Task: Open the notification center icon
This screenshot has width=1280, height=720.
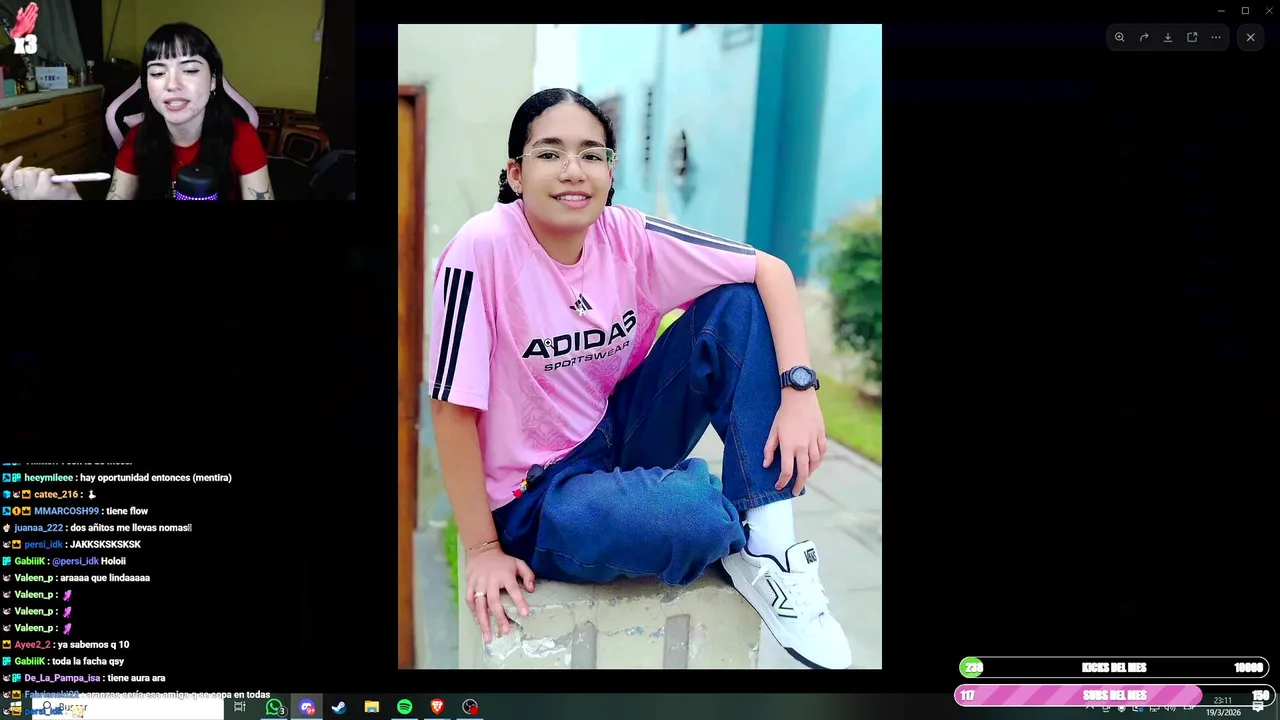Action: [1258, 707]
